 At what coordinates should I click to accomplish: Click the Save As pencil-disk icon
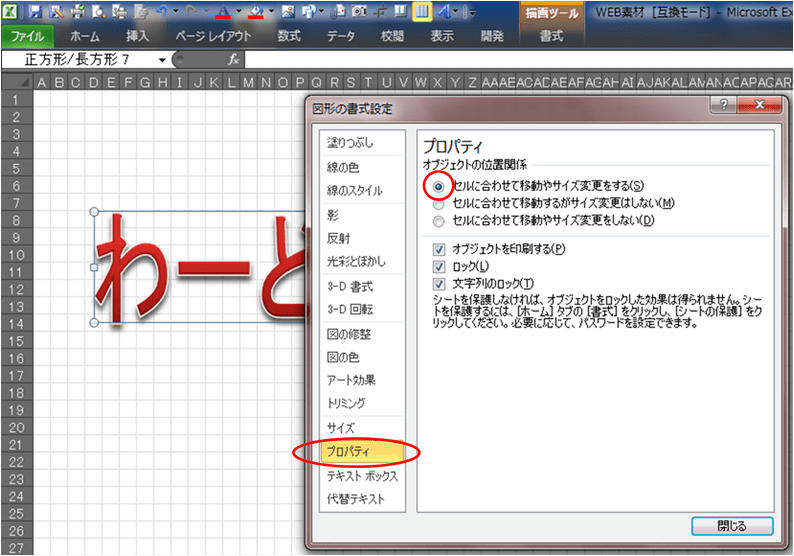tap(56, 12)
